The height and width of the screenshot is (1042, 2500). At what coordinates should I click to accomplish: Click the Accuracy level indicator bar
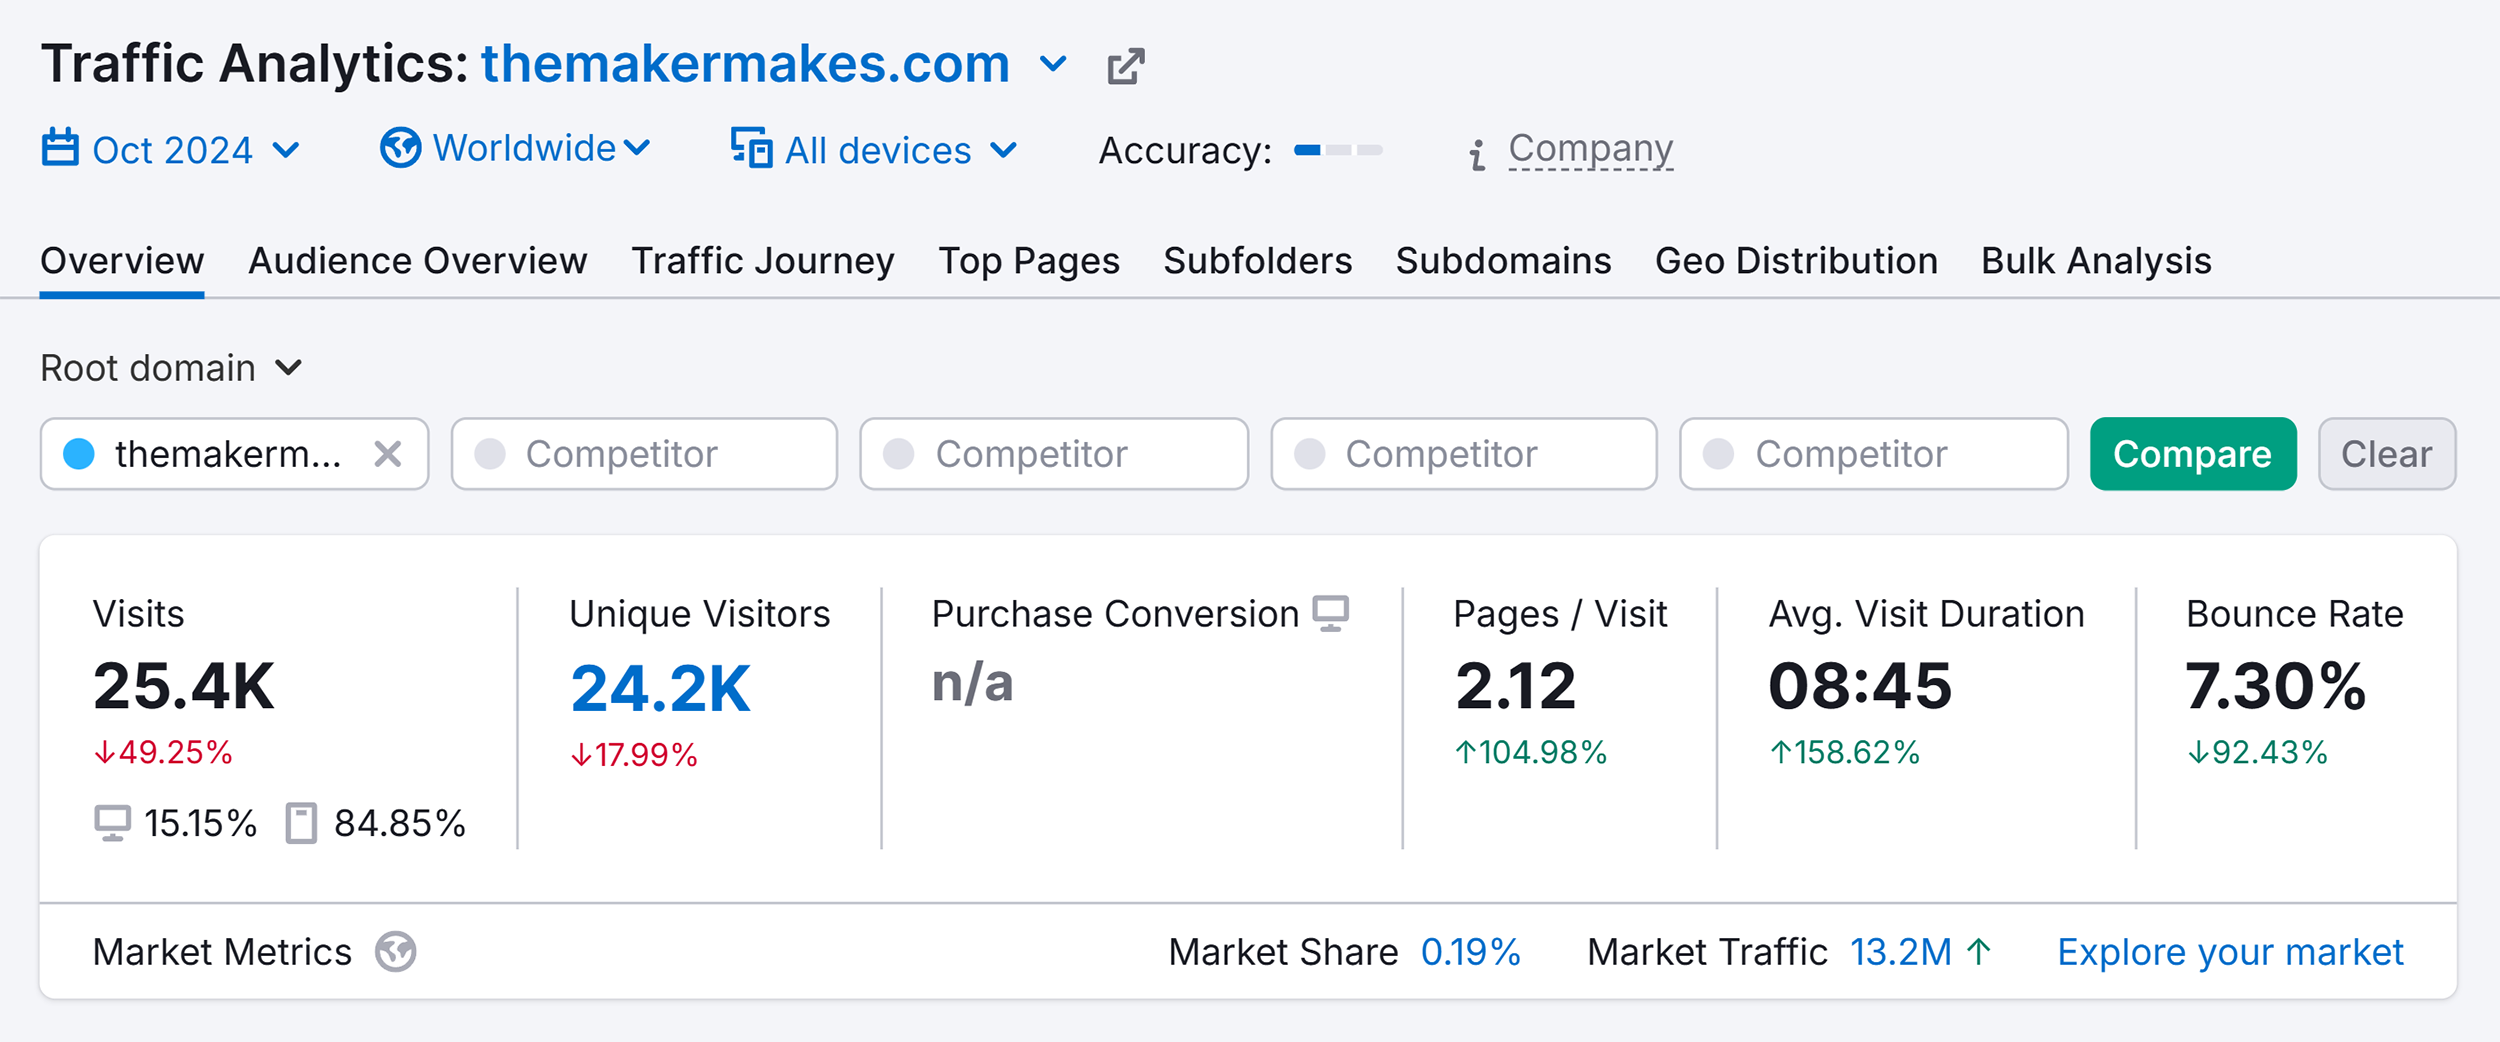click(x=1338, y=150)
